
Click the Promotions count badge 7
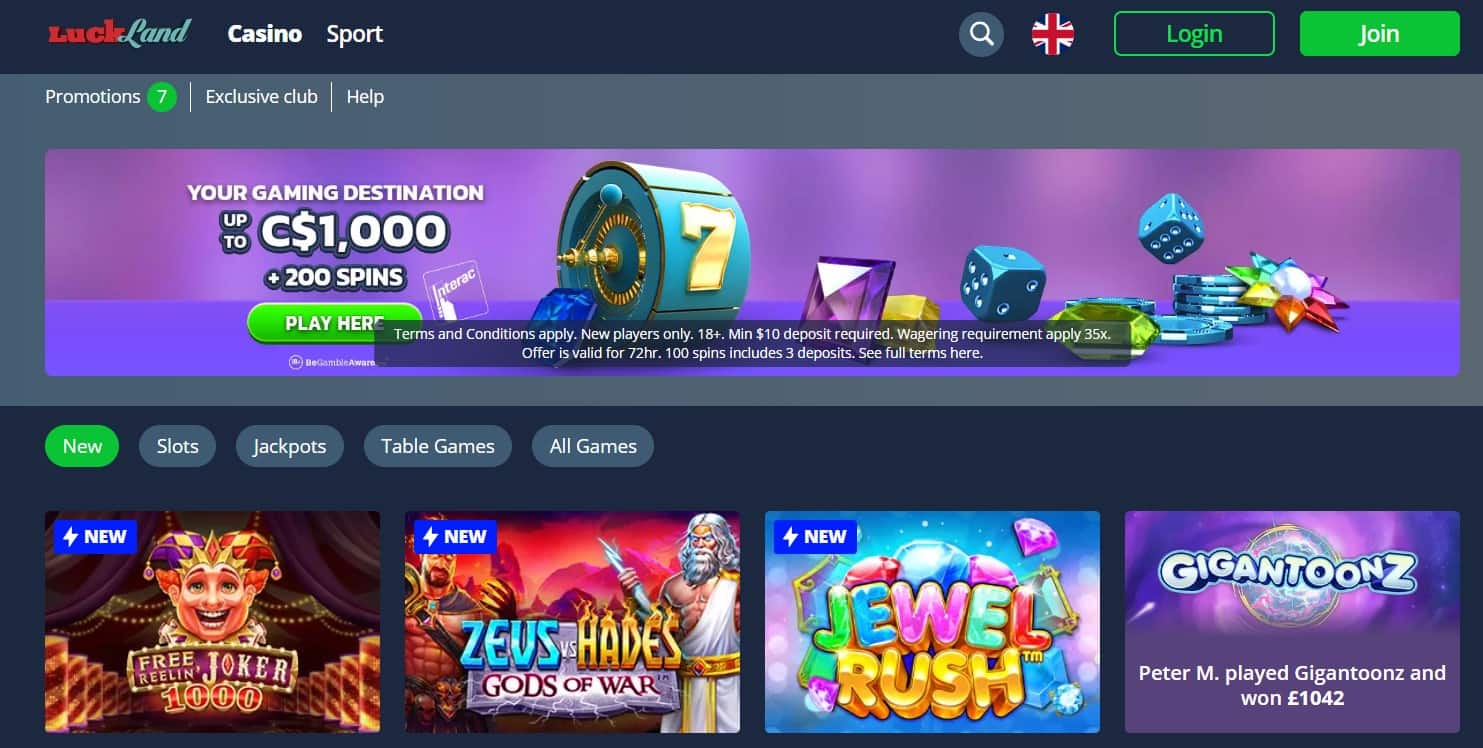pyautogui.click(x=162, y=97)
